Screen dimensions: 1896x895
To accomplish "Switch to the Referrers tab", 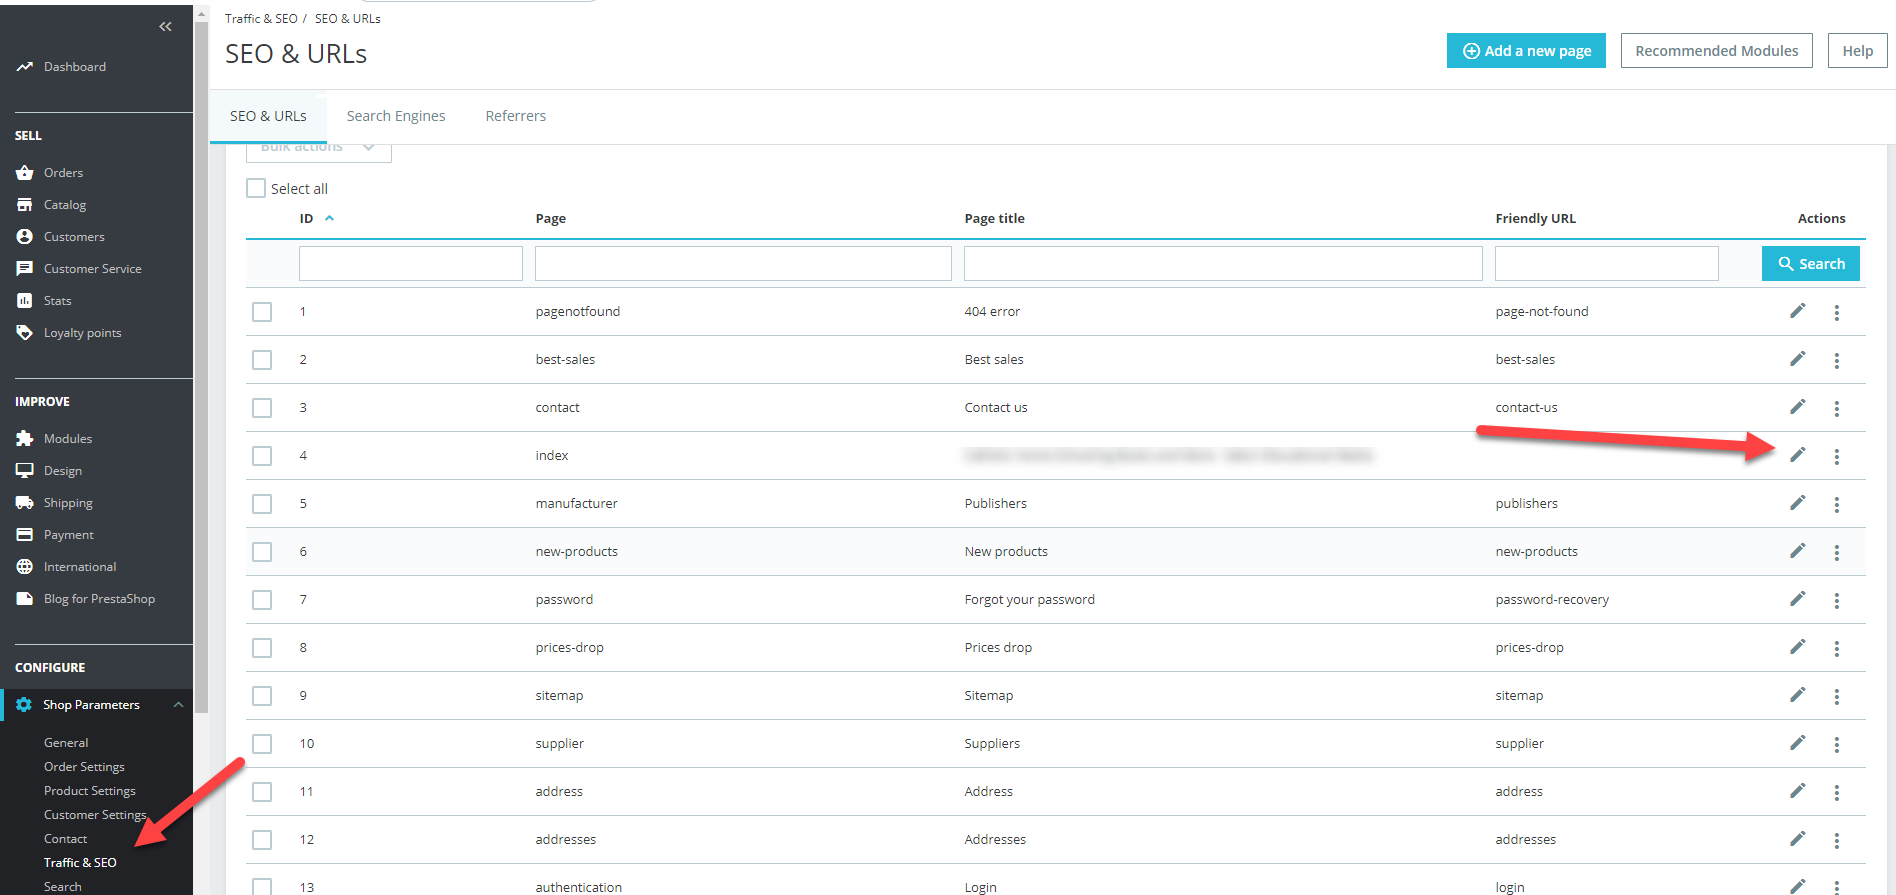I will (516, 116).
